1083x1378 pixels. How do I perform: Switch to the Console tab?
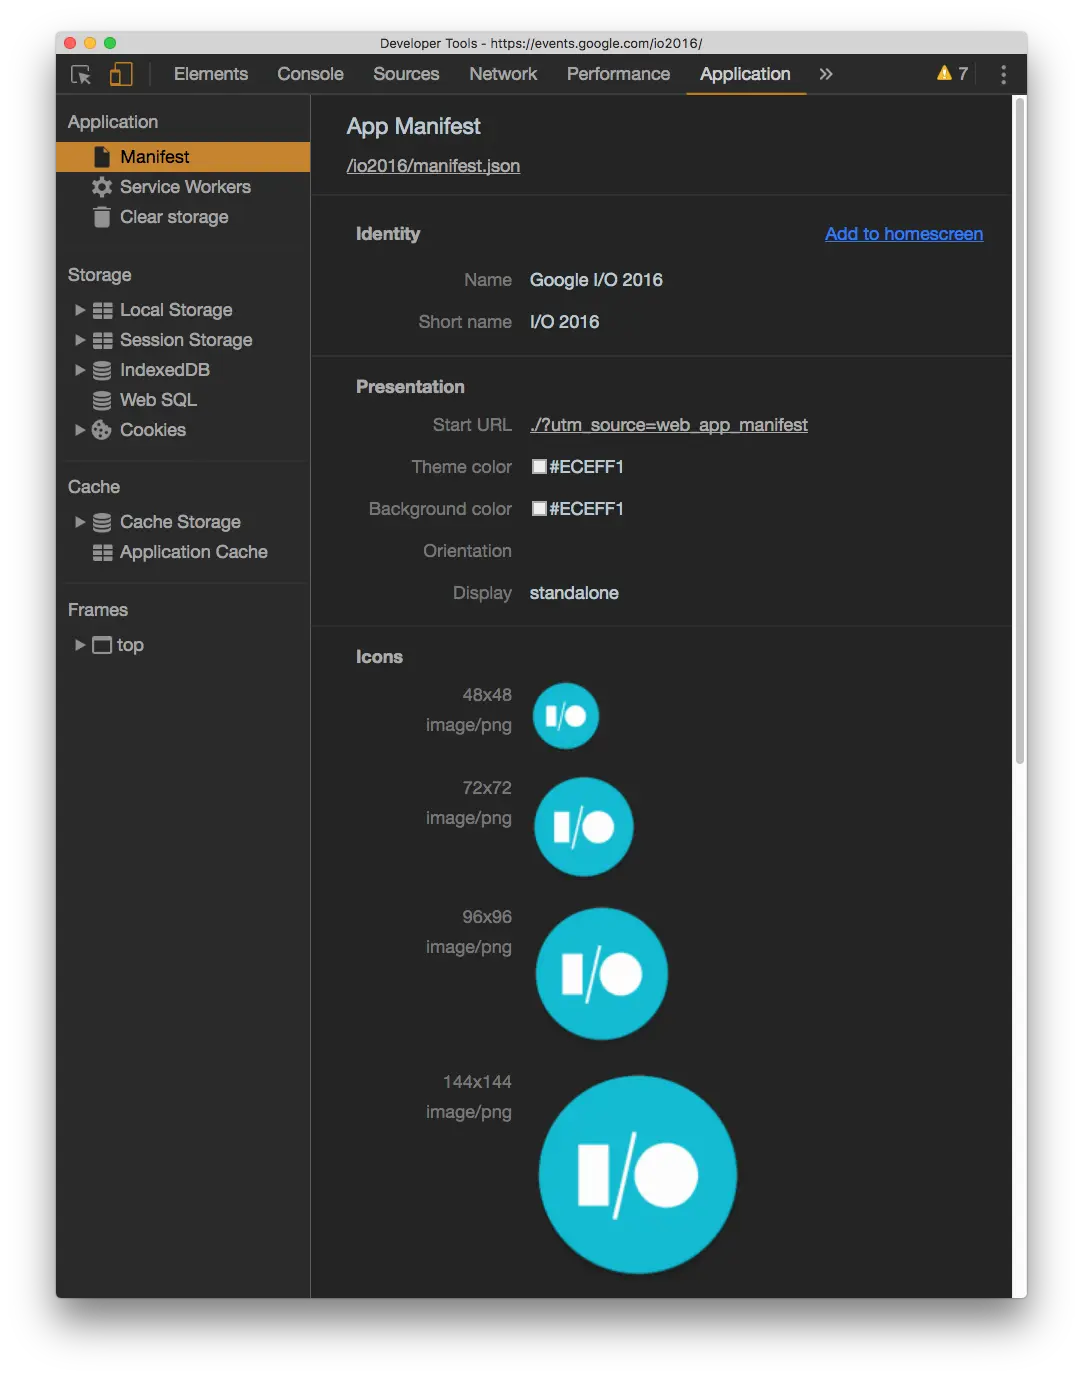click(x=310, y=74)
